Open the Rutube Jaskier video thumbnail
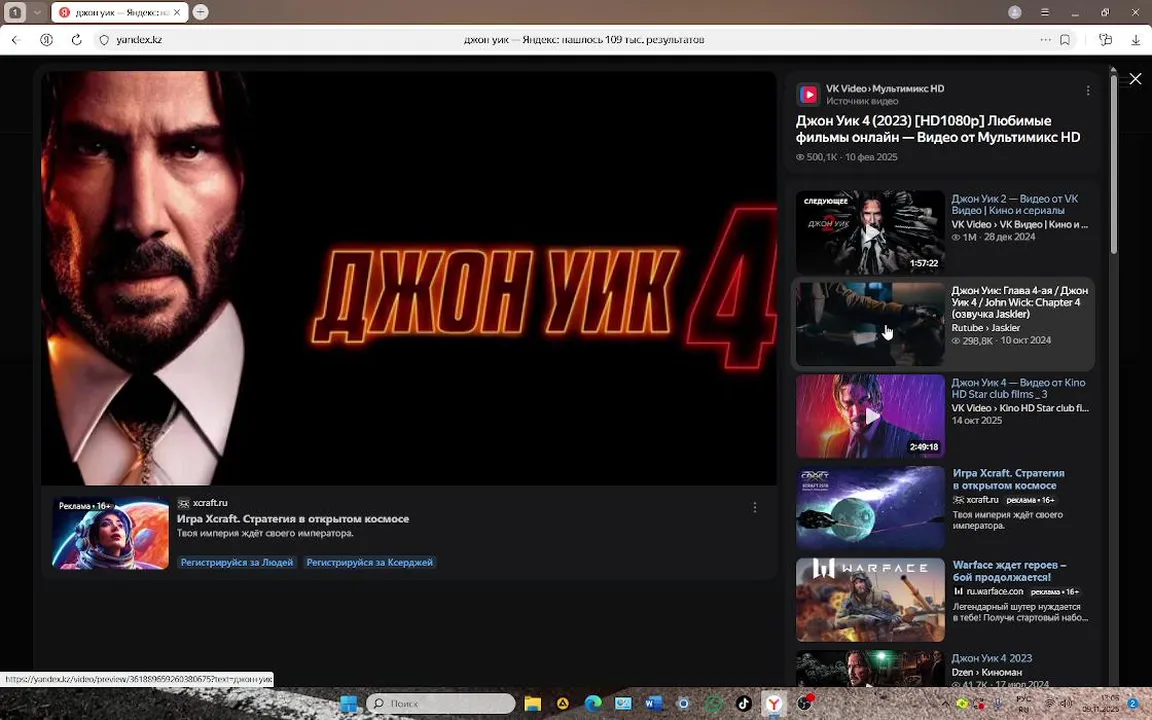Viewport: 1152px width, 720px height. (870, 324)
